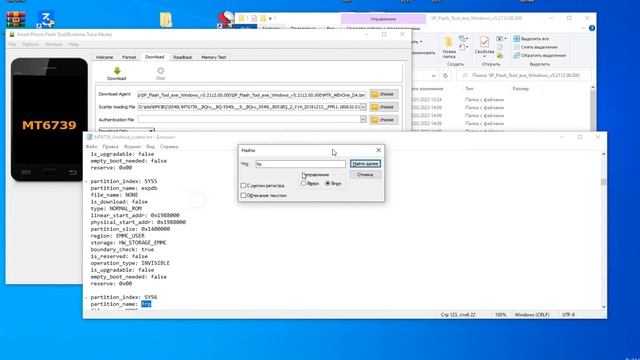Open the Flash Tool Help menu
The height and width of the screenshot is (360, 640).
[x=73, y=44]
